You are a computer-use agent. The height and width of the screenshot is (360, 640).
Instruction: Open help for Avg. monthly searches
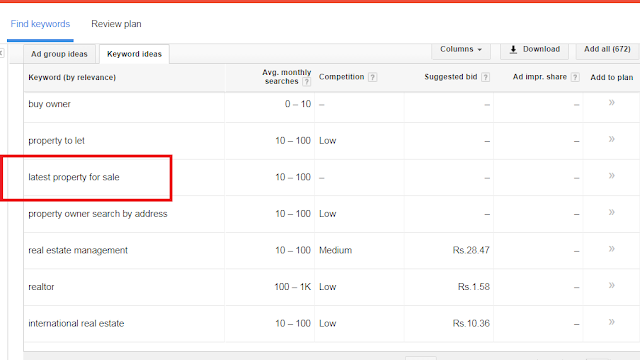pyautogui.click(x=307, y=82)
